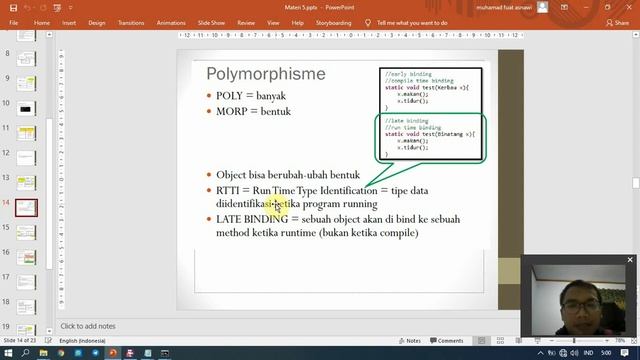
Task: Click the 'MORP = bentuk' bullet
Action: [x=253, y=111]
